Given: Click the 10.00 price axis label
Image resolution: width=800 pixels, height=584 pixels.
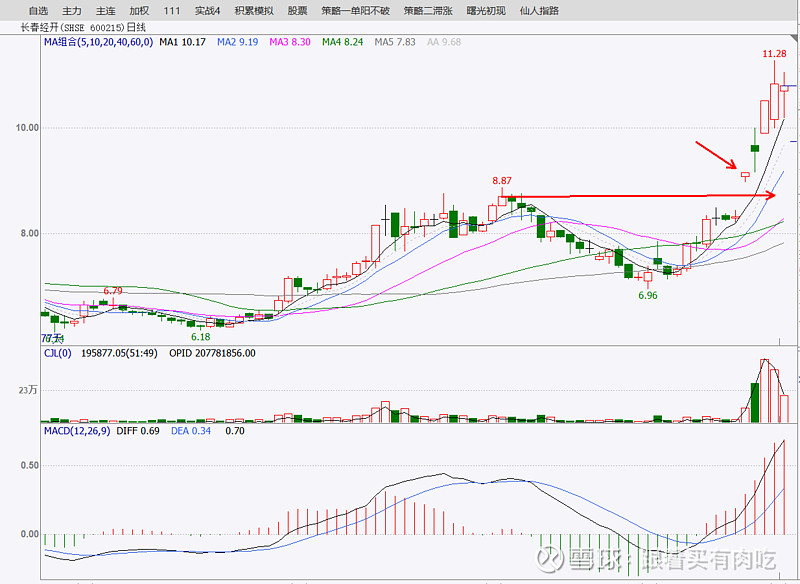Looking at the screenshot, I should click(27, 128).
